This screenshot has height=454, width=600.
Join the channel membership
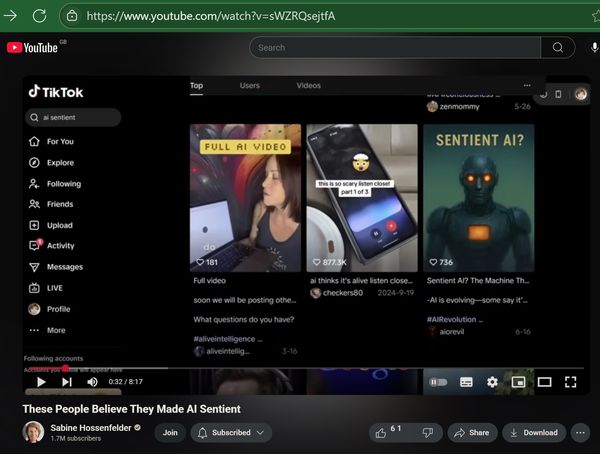[x=170, y=433]
